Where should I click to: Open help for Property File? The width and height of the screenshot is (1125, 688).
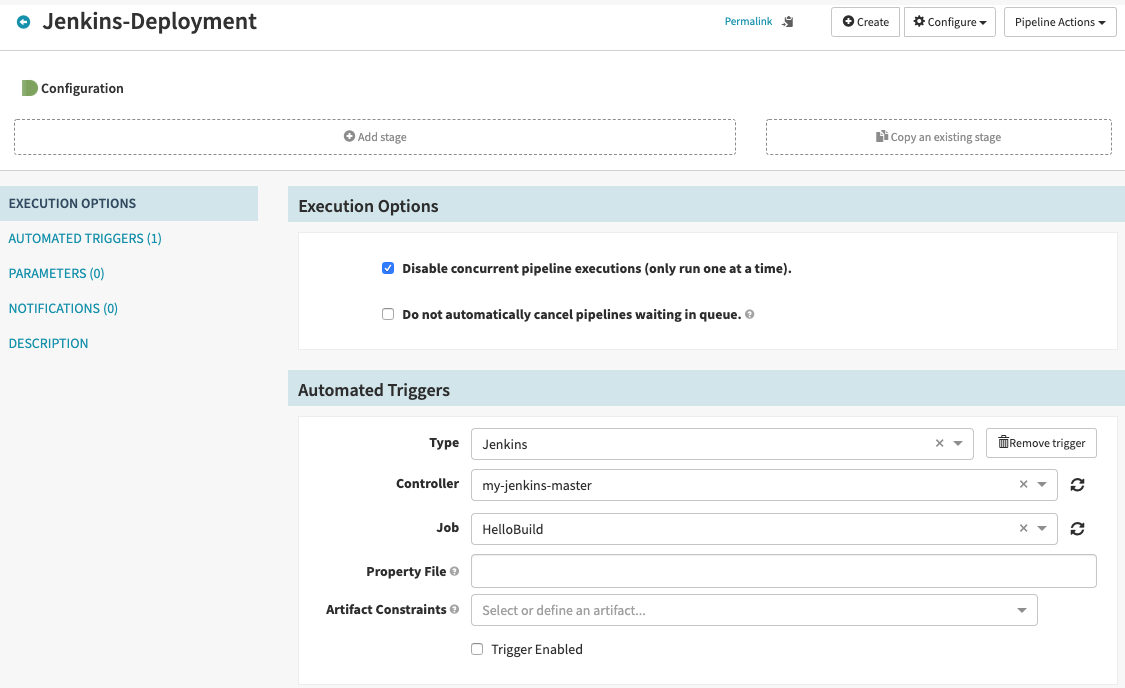(454, 571)
